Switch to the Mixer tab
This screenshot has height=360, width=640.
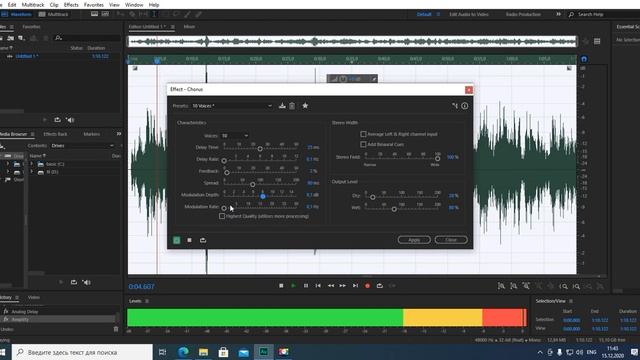[189, 27]
